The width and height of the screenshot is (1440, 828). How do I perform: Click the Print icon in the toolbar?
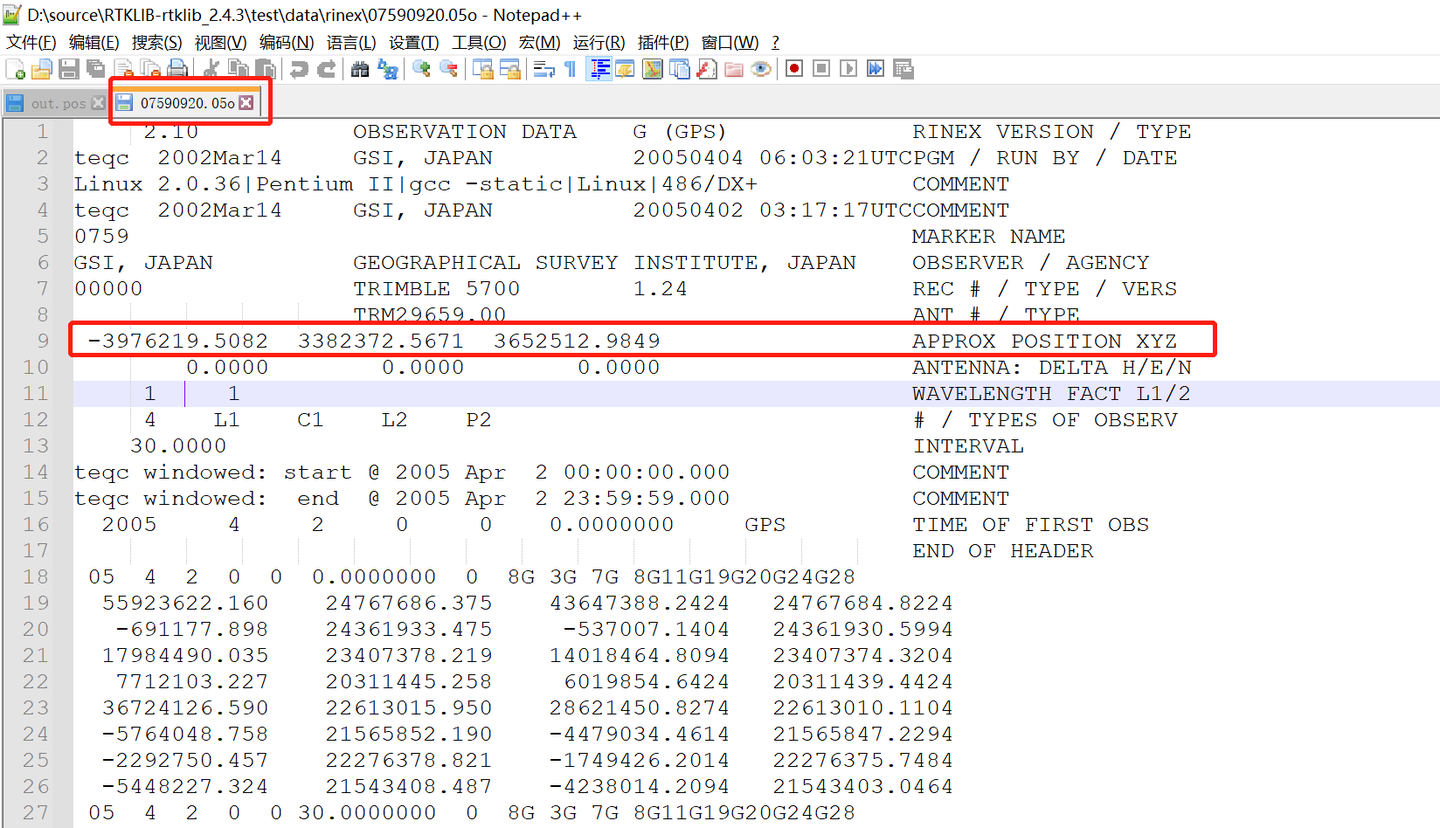(x=177, y=69)
